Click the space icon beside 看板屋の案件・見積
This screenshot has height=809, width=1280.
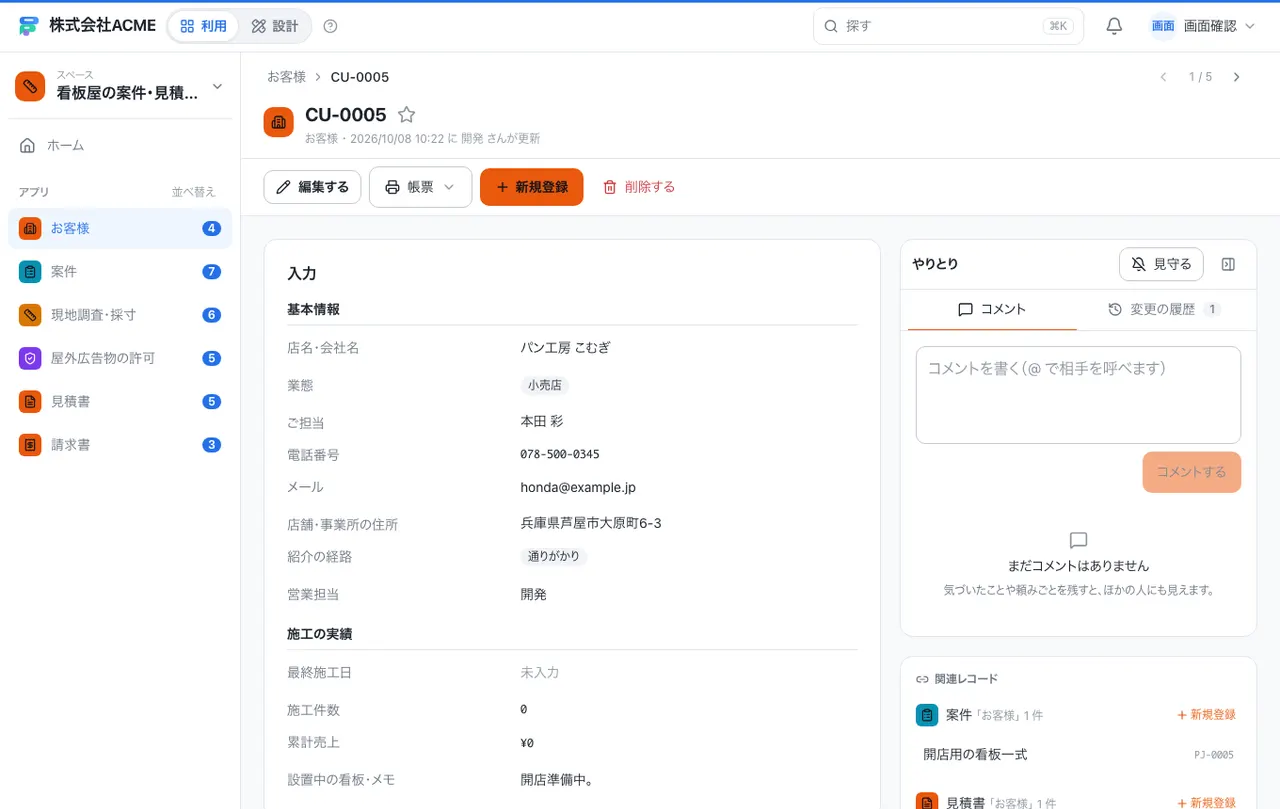click(30, 86)
